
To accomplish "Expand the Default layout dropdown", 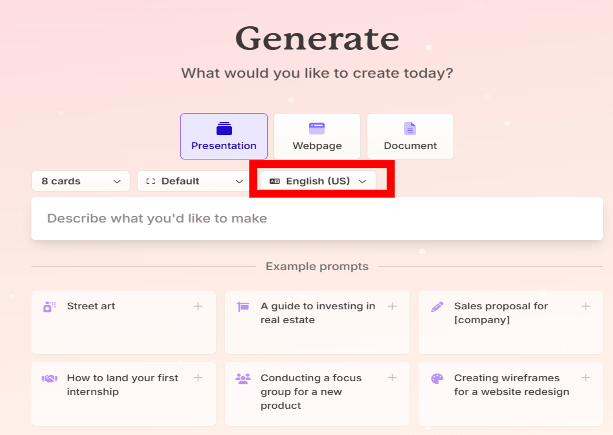I will click(x=194, y=181).
